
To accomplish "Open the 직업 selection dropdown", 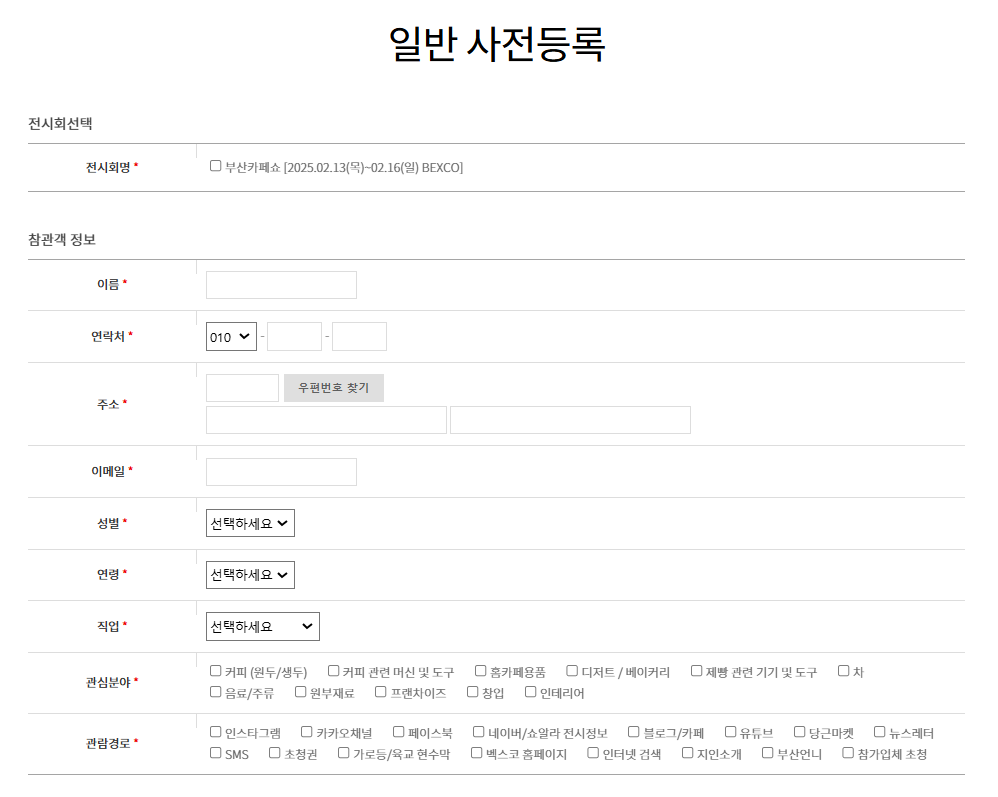I will point(262,626).
